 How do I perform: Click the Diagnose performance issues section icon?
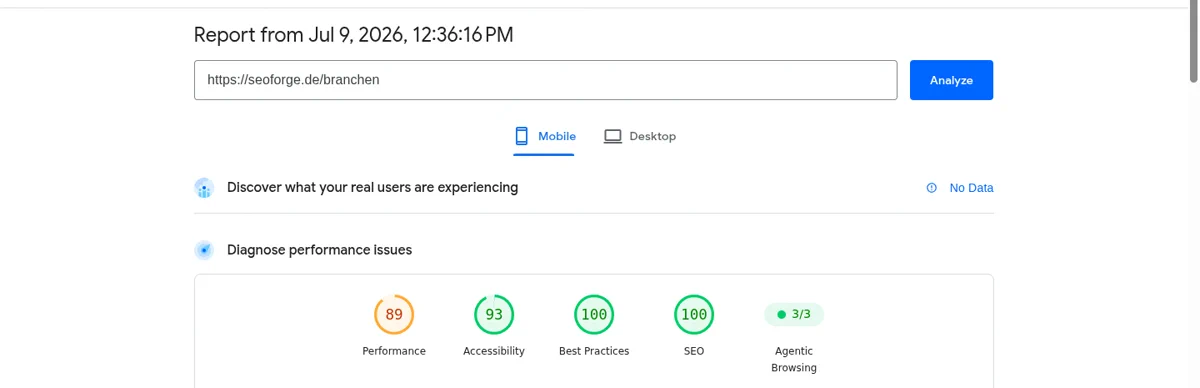(x=204, y=250)
